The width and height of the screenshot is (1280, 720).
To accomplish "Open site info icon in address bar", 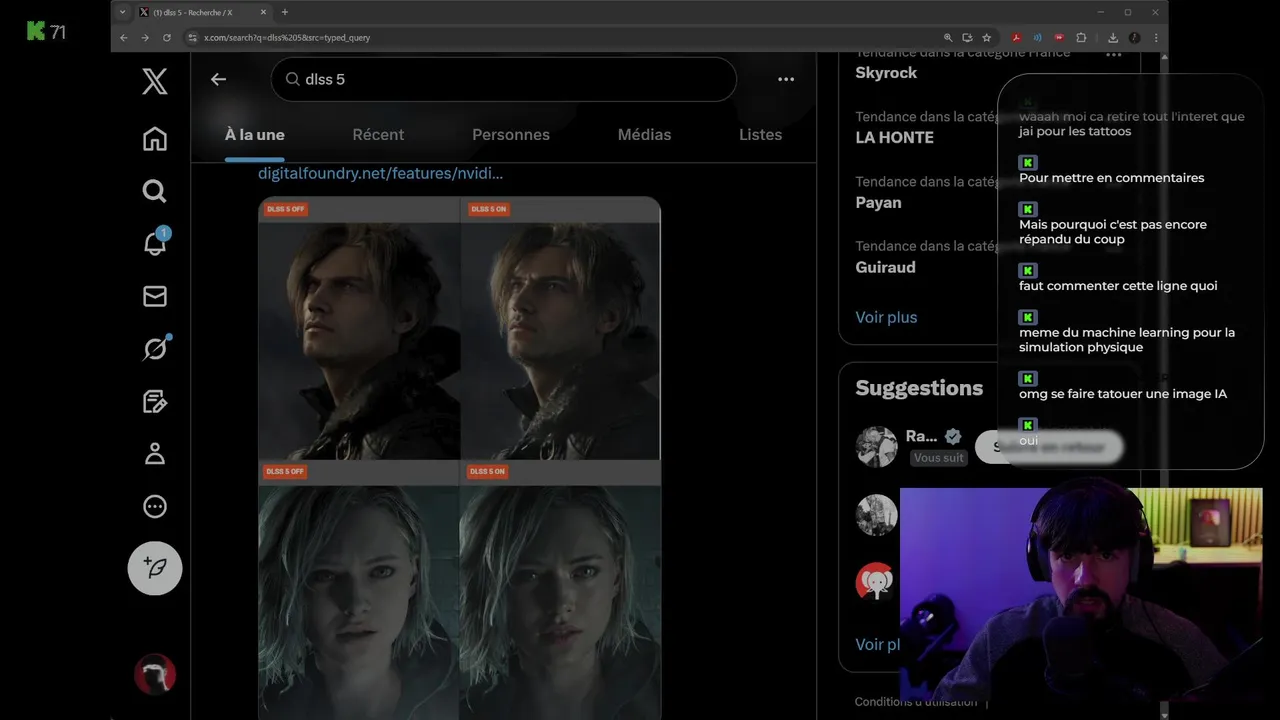I will tap(193, 38).
